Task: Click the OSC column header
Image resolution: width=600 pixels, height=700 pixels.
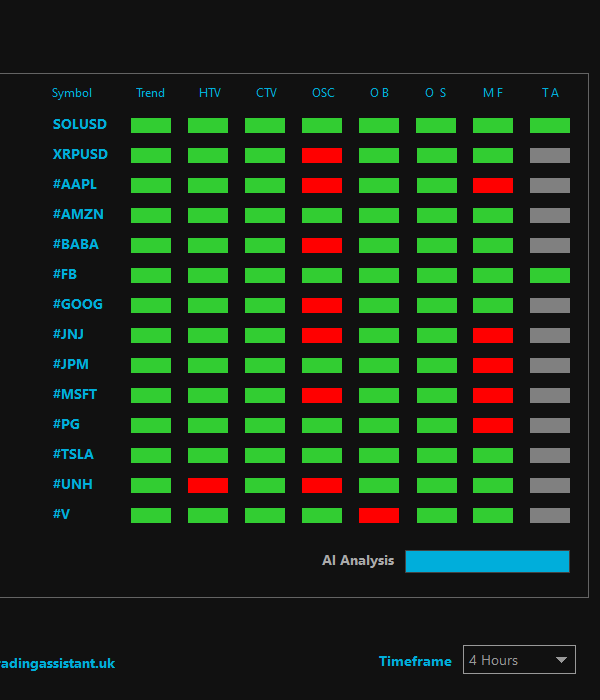Action: point(323,93)
